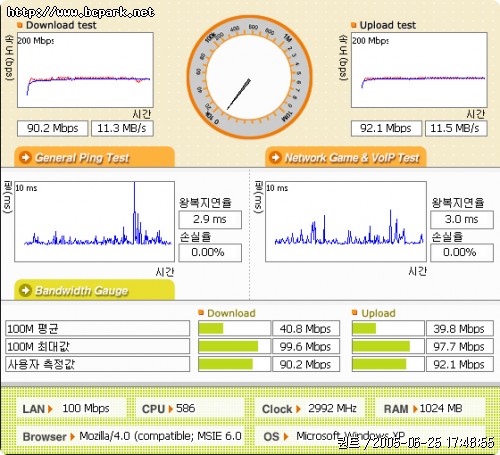Image resolution: width=500 pixels, height=455 pixels.
Task: Click the orange arrow after OS
Action: [286, 437]
